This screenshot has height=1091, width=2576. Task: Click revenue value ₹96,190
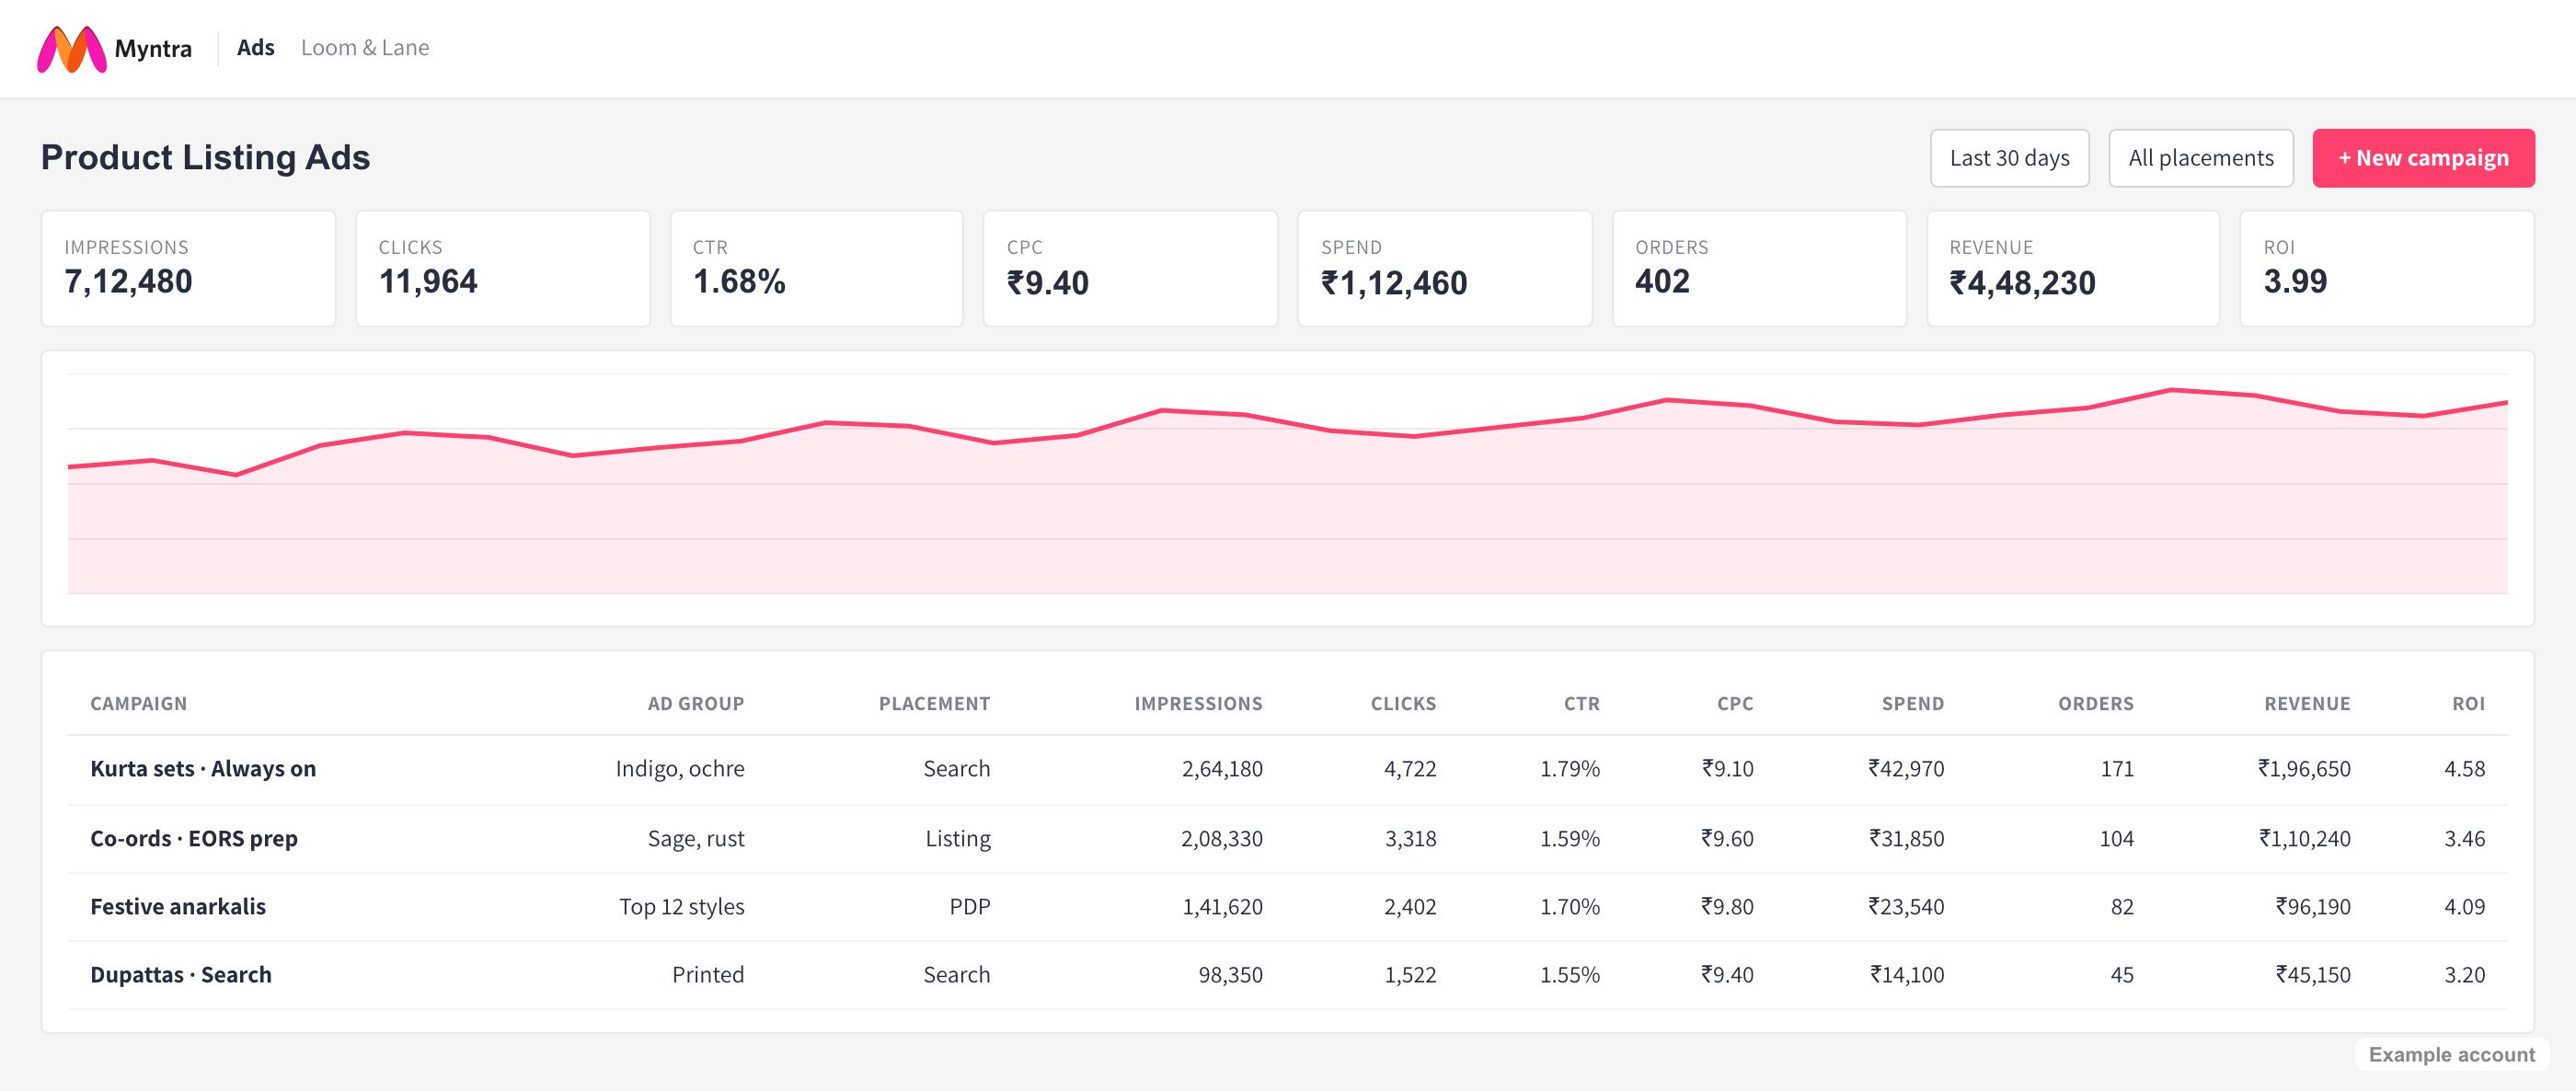pyautogui.click(x=2313, y=906)
